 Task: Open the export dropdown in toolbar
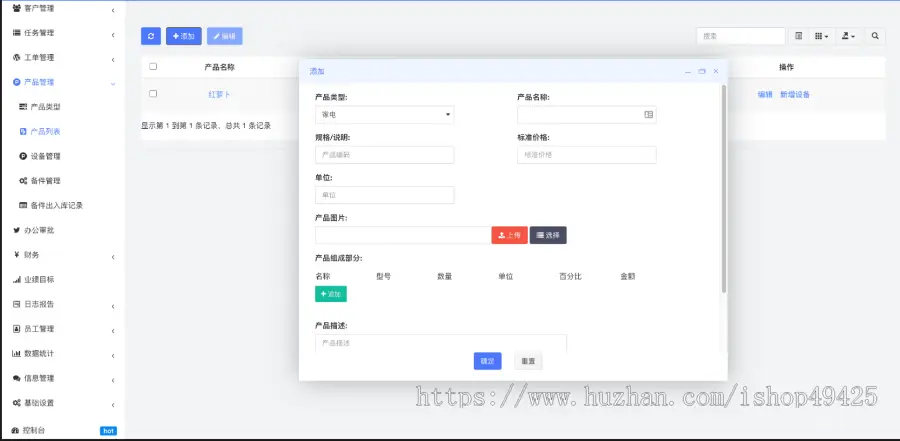point(847,36)
